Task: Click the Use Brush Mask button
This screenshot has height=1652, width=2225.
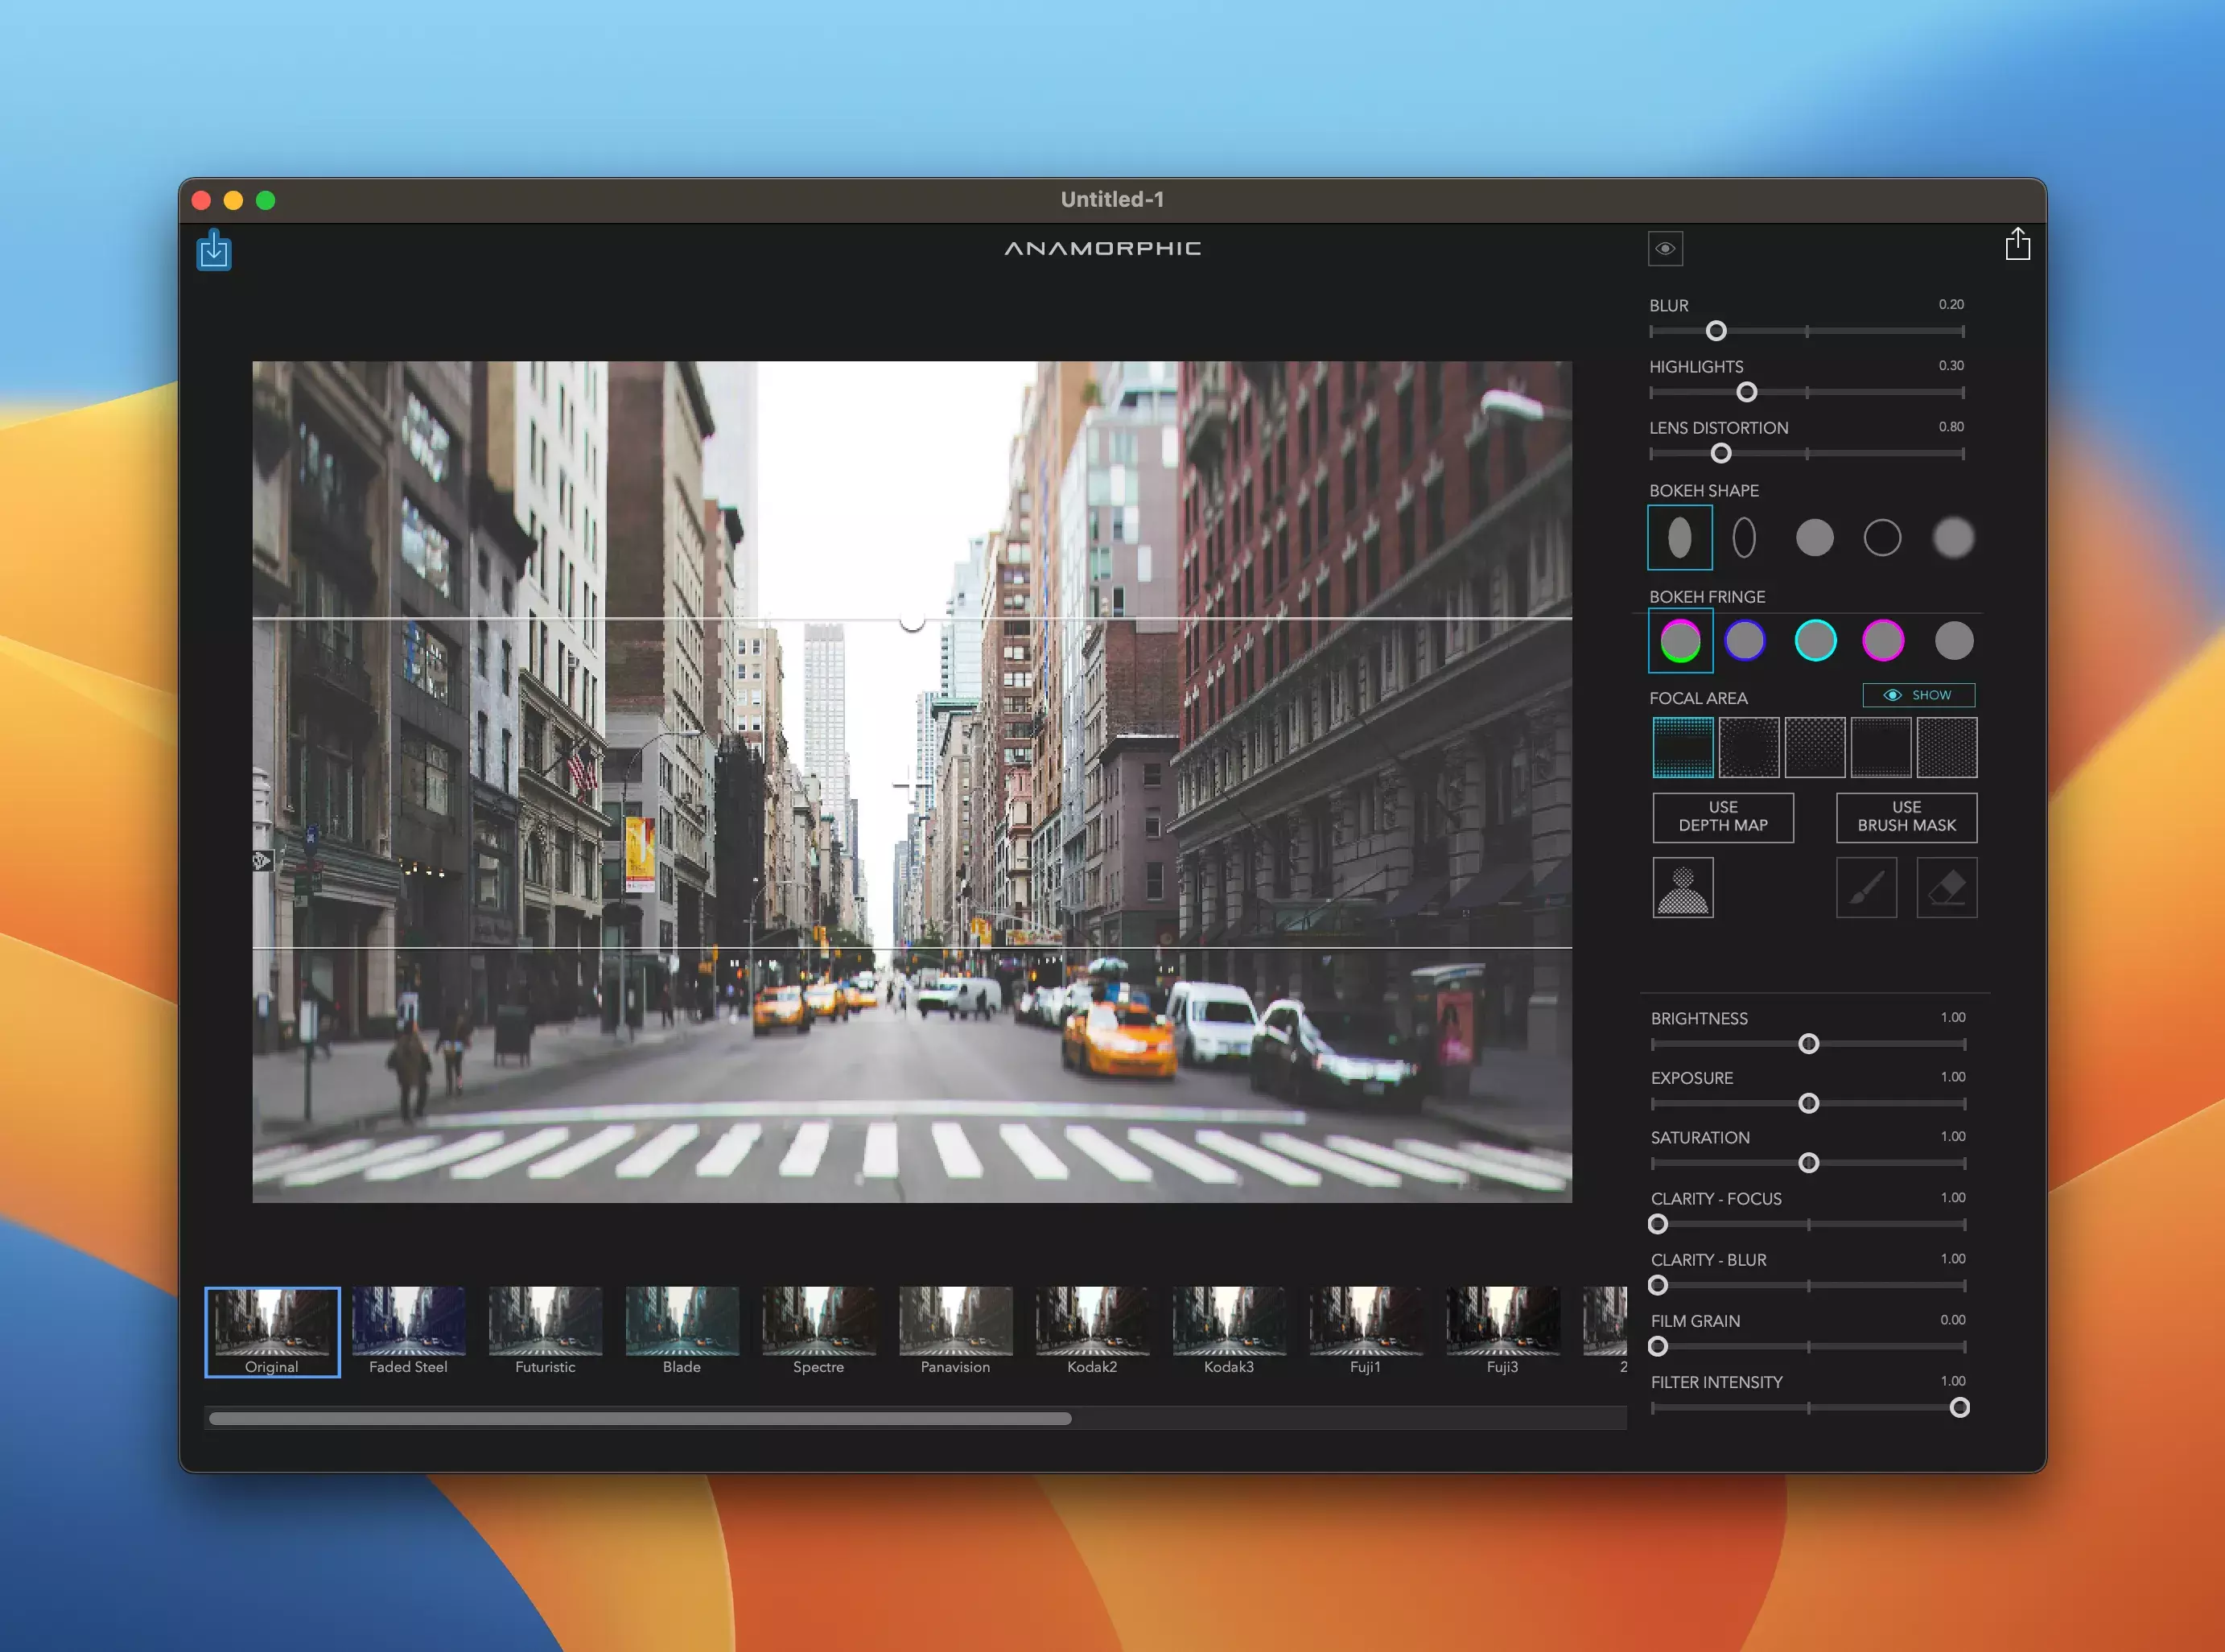Action: point(1906,817)
